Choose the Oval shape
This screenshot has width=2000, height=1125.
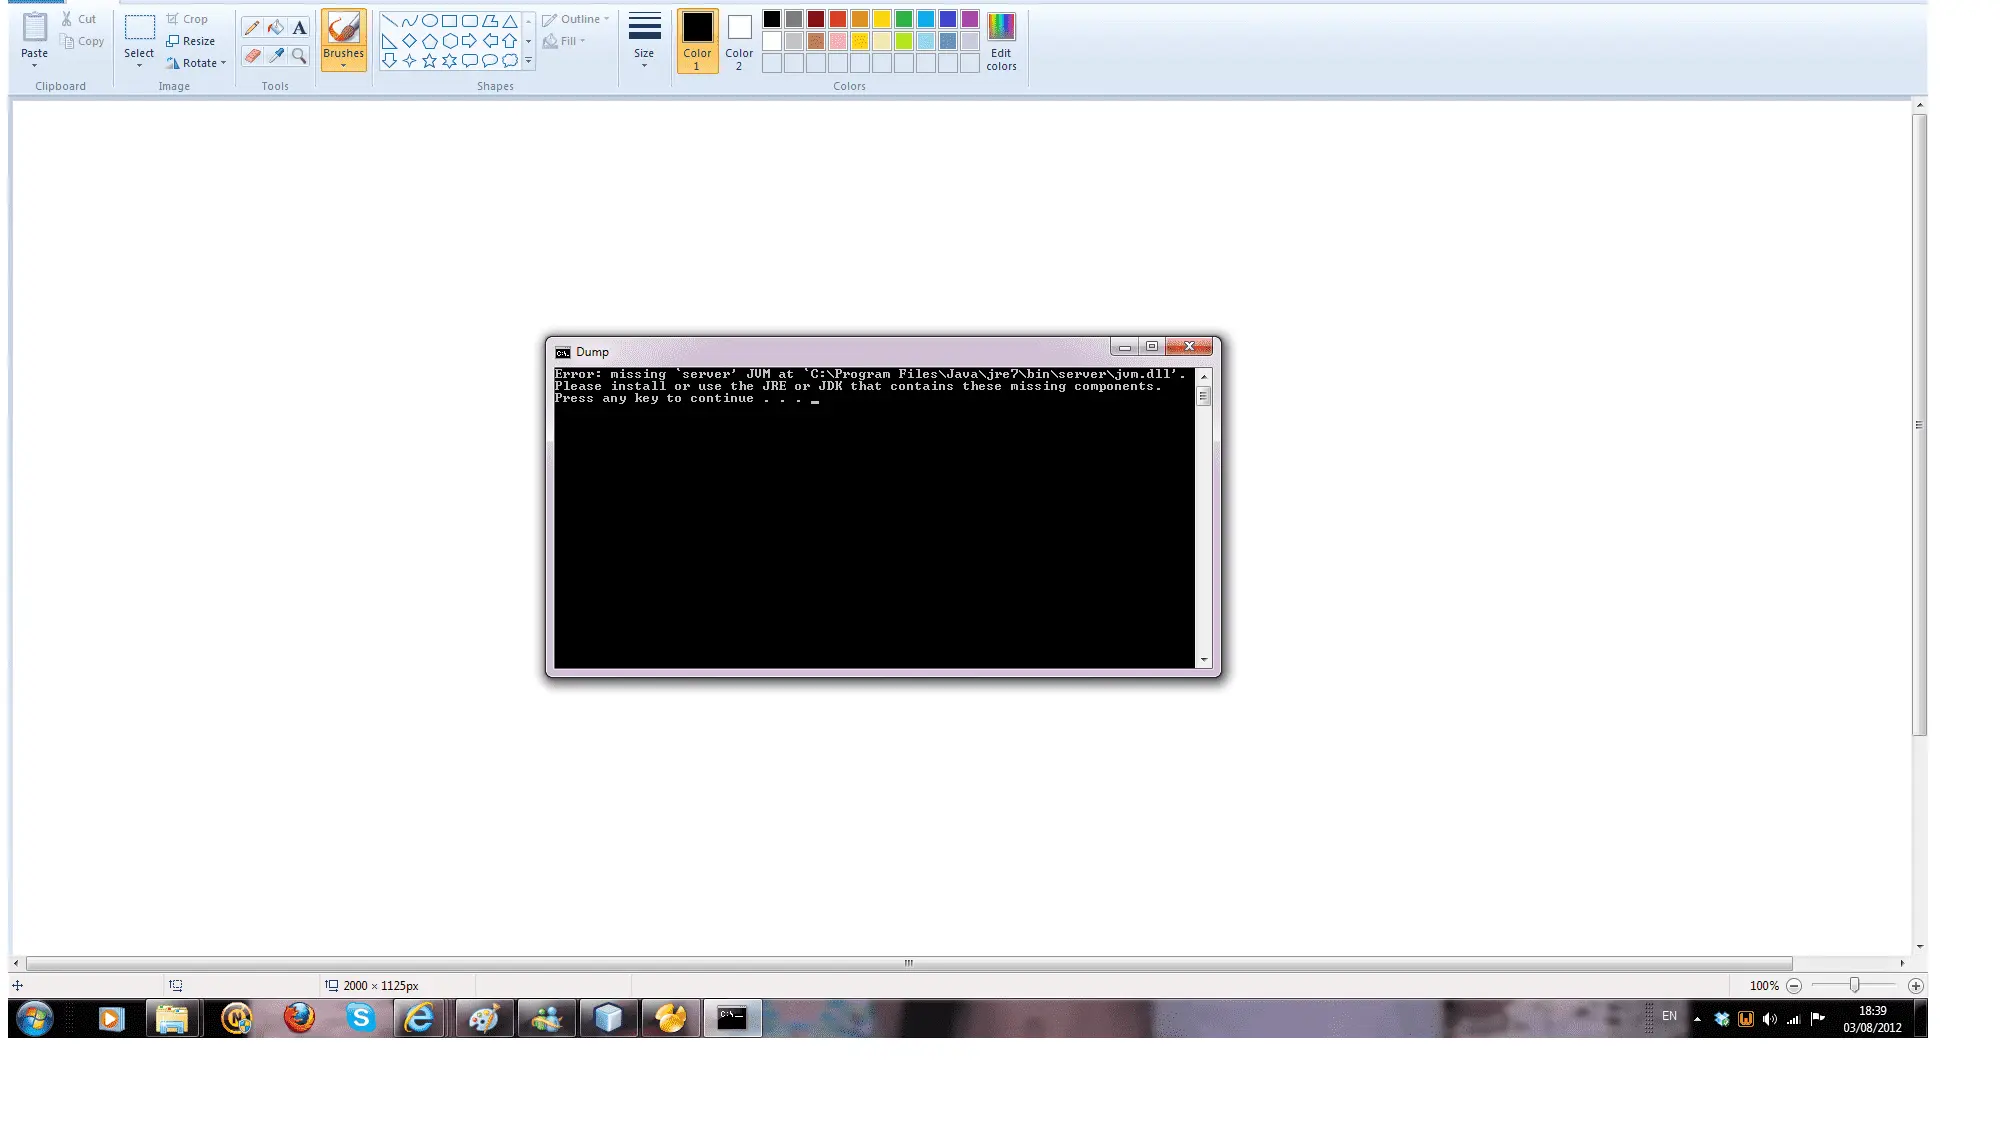[x=430, y=20]
